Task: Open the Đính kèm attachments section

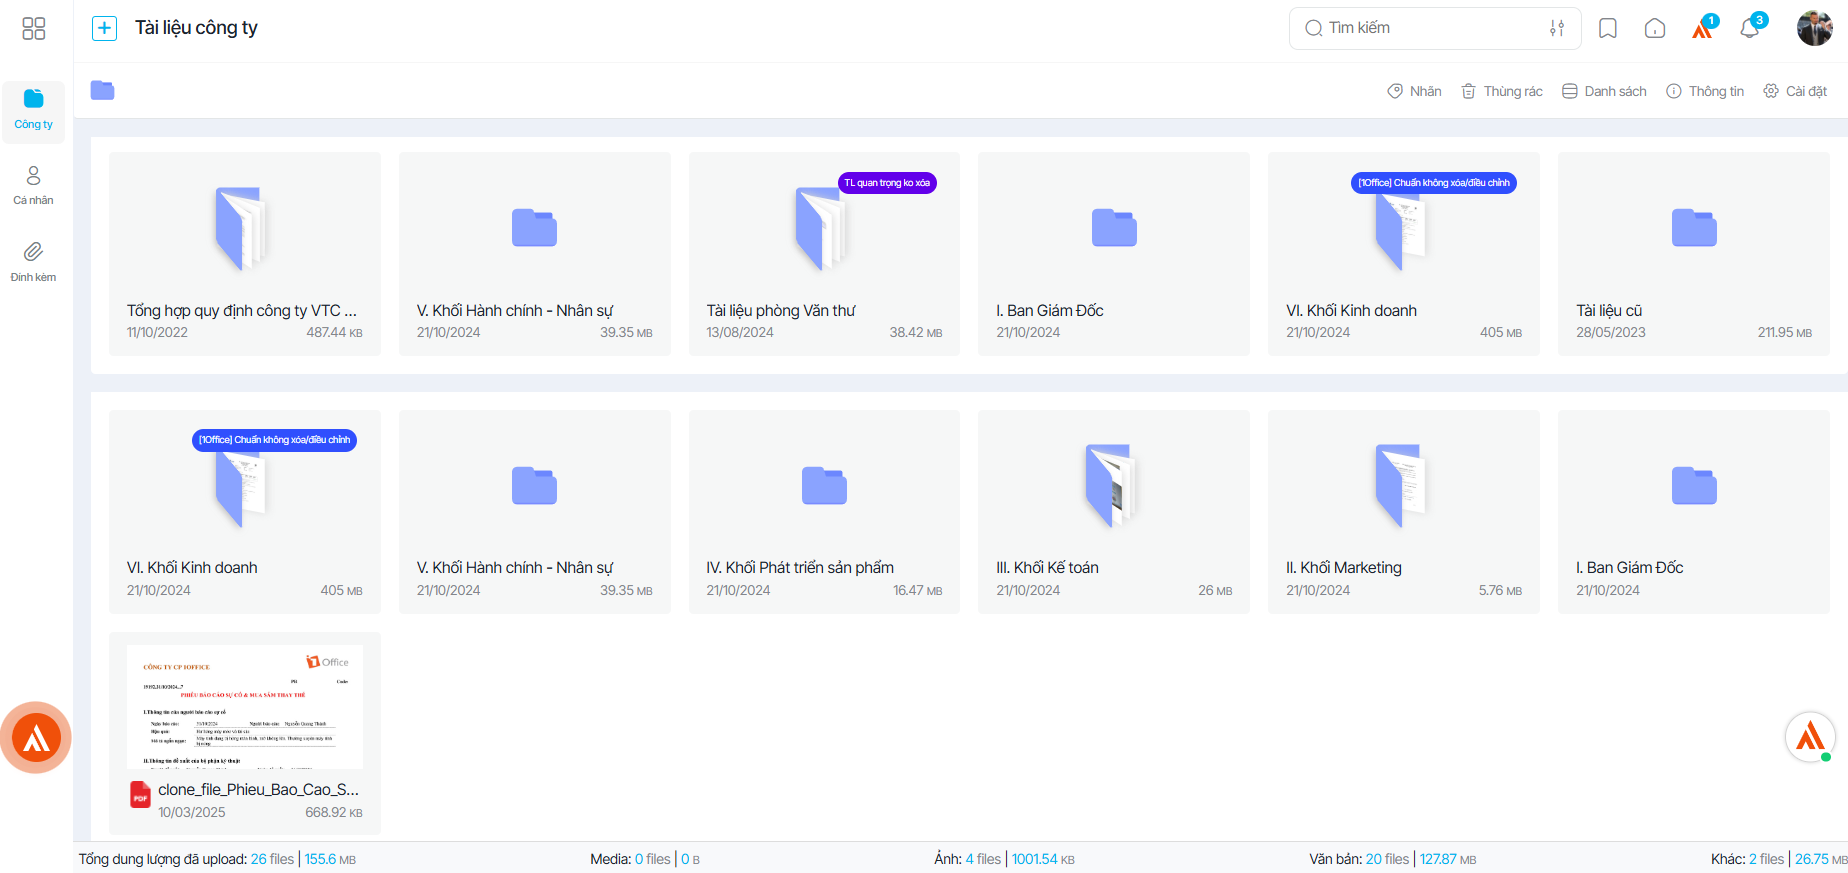Action: click(34, 262)
